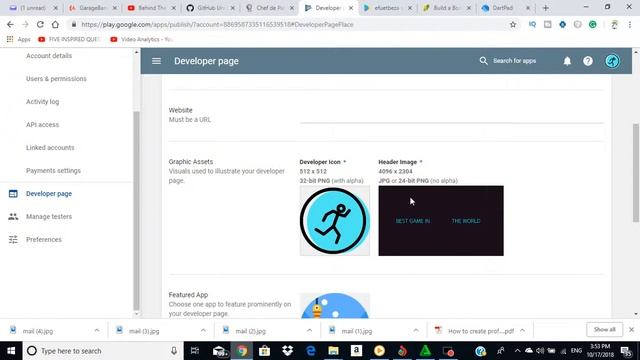640x360 pixels.
Task: Open Activity log
Action: 42,101
